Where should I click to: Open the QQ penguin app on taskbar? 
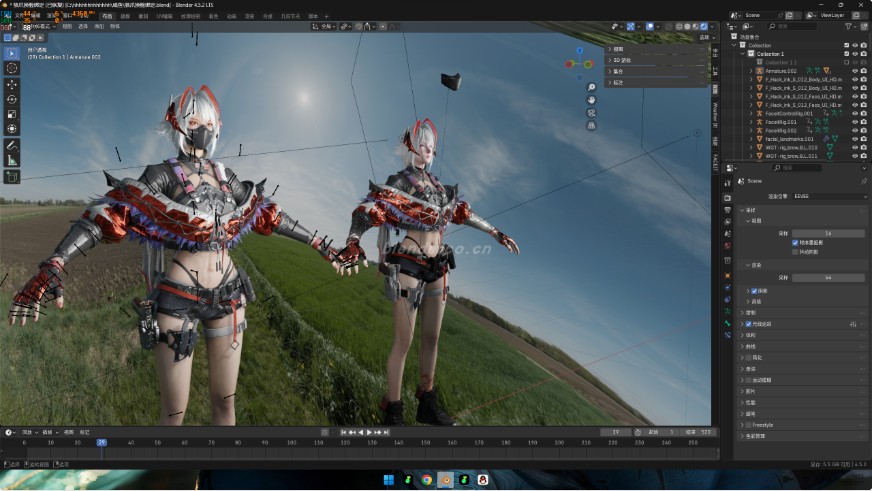click(x=483, y=479)
